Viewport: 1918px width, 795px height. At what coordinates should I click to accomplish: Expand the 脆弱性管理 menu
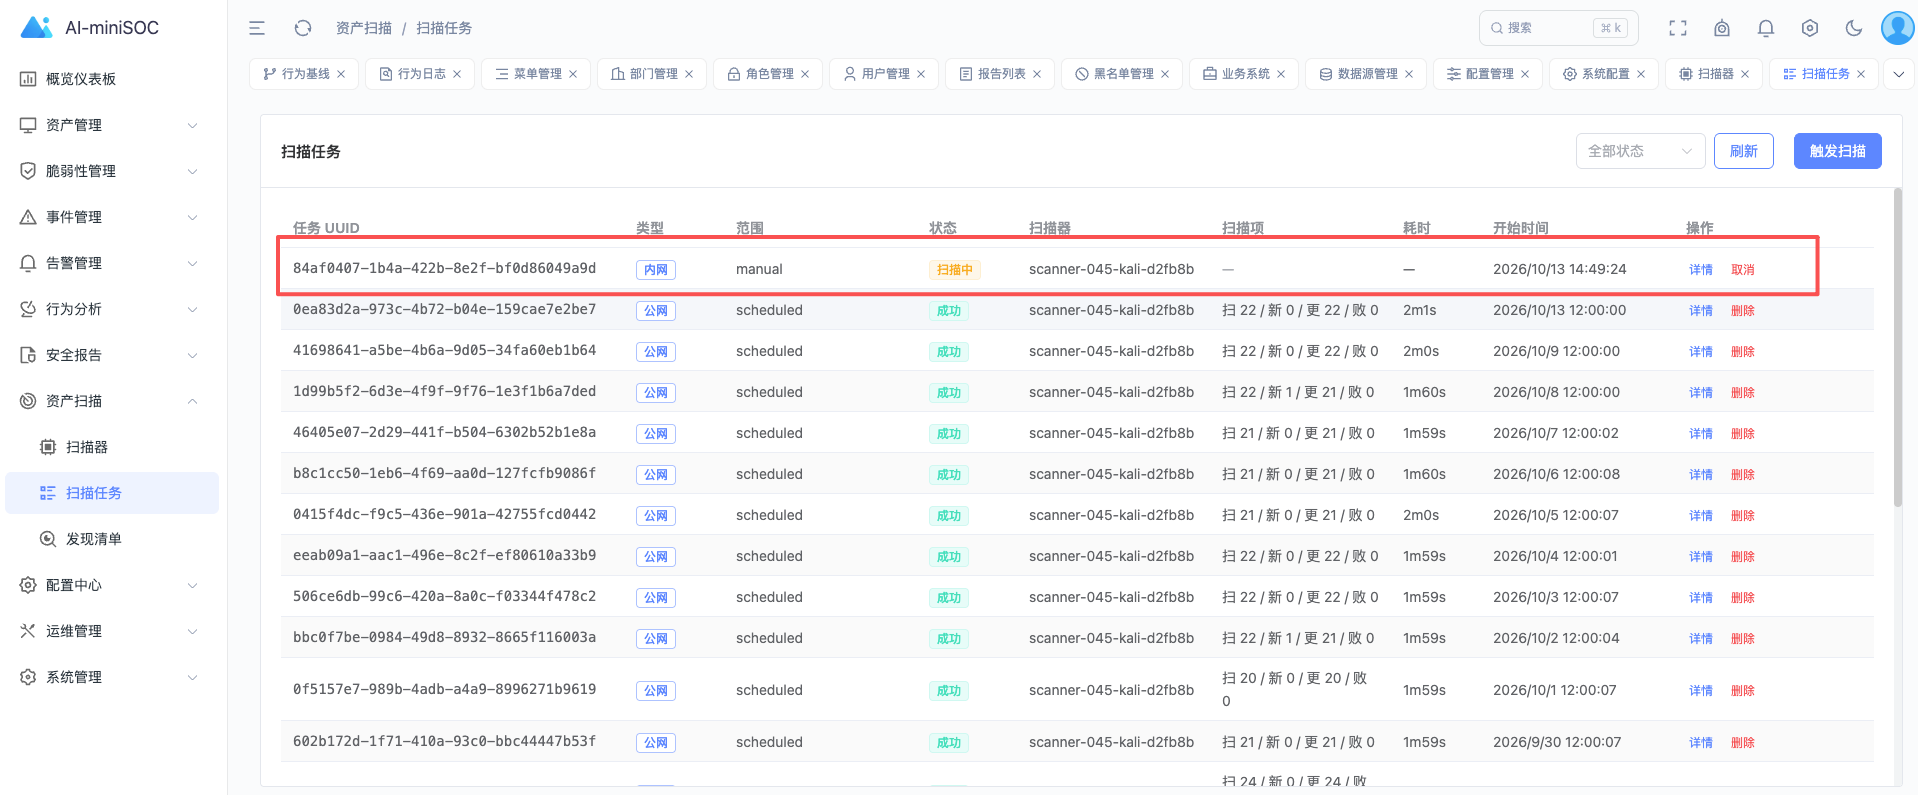tap(112, 171)
